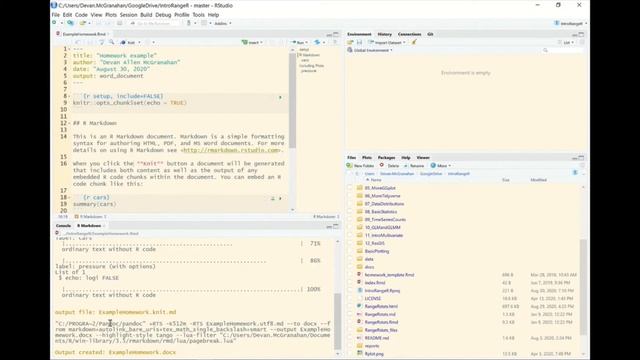Switch to the History tab
The height and width of the screenshot is (360, 640).
(x=384, y=34)
